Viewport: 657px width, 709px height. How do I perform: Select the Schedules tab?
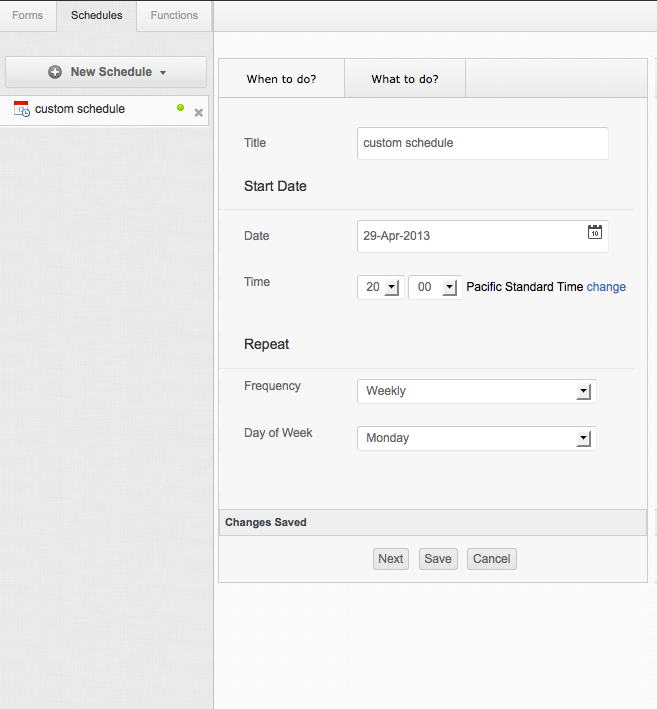[96, 15]
